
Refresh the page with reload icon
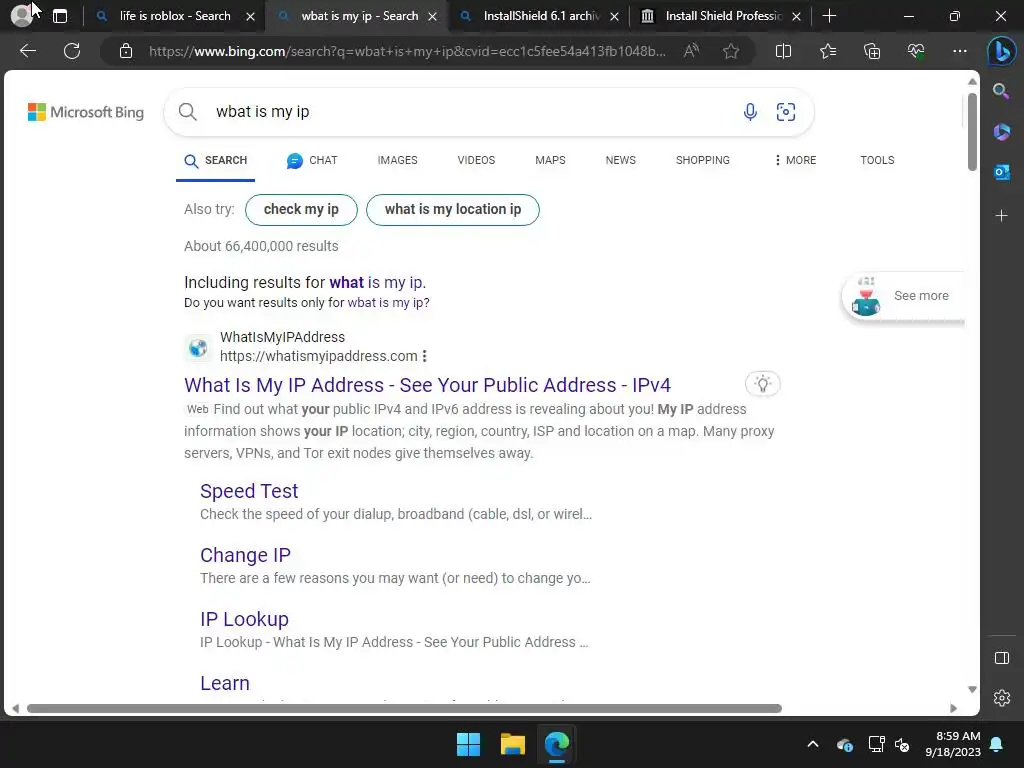(x=72, y=51)
